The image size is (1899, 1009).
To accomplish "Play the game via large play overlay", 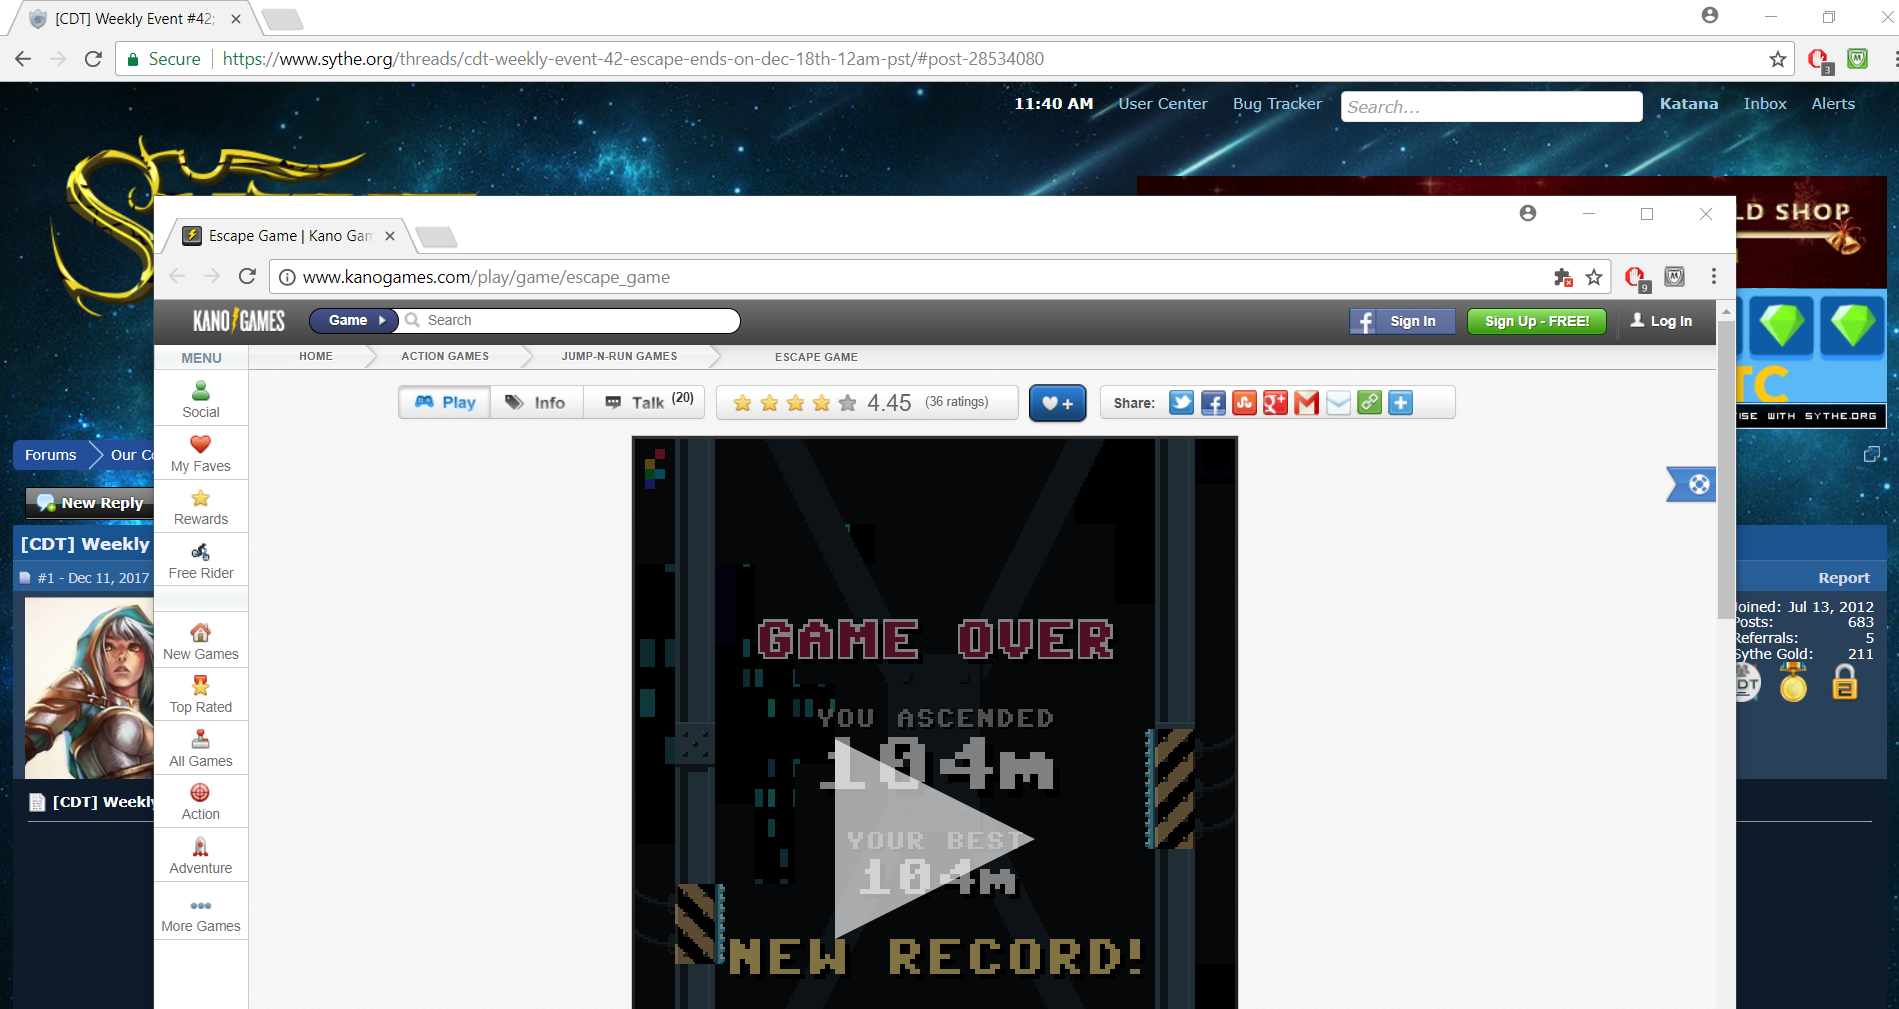I will pyautogui.click(x=932, y=838).
